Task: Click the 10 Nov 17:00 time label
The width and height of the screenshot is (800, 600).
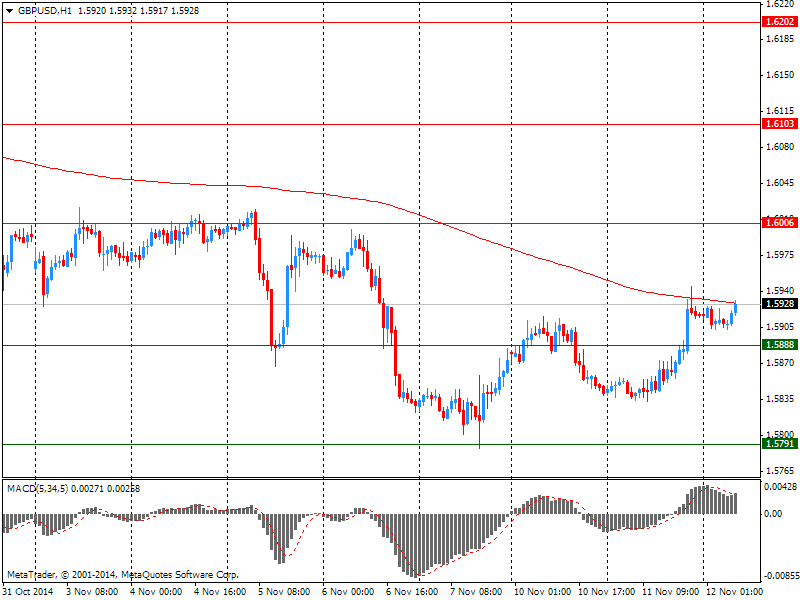Action: (x=607, y=591)
